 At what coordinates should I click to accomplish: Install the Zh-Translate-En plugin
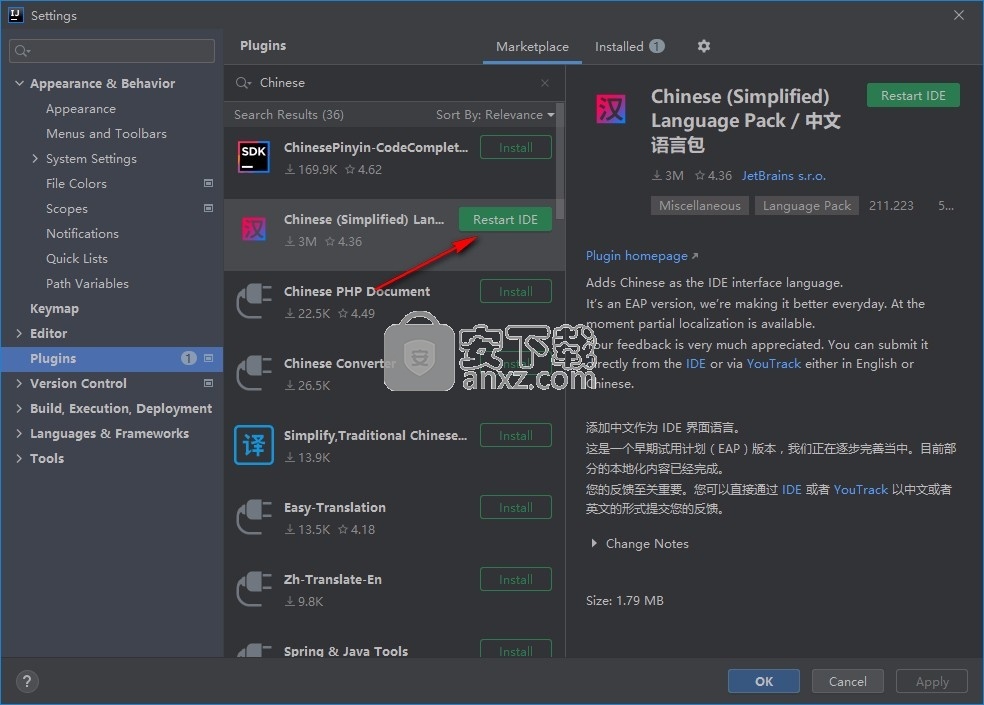coord(516,579)
